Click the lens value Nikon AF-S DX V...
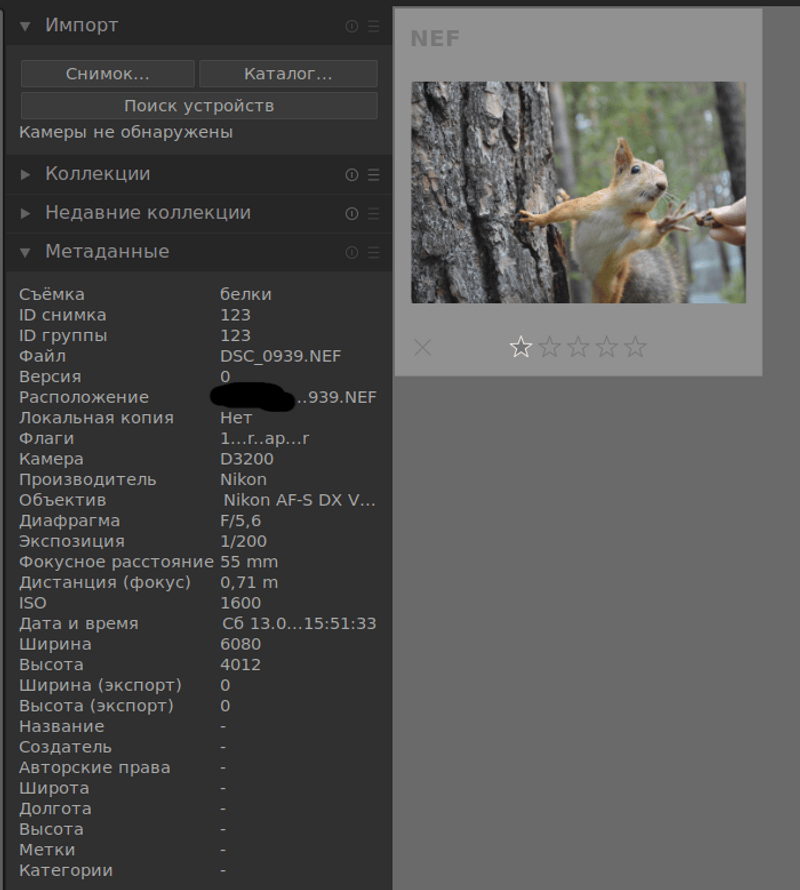 tap(299, 500)
